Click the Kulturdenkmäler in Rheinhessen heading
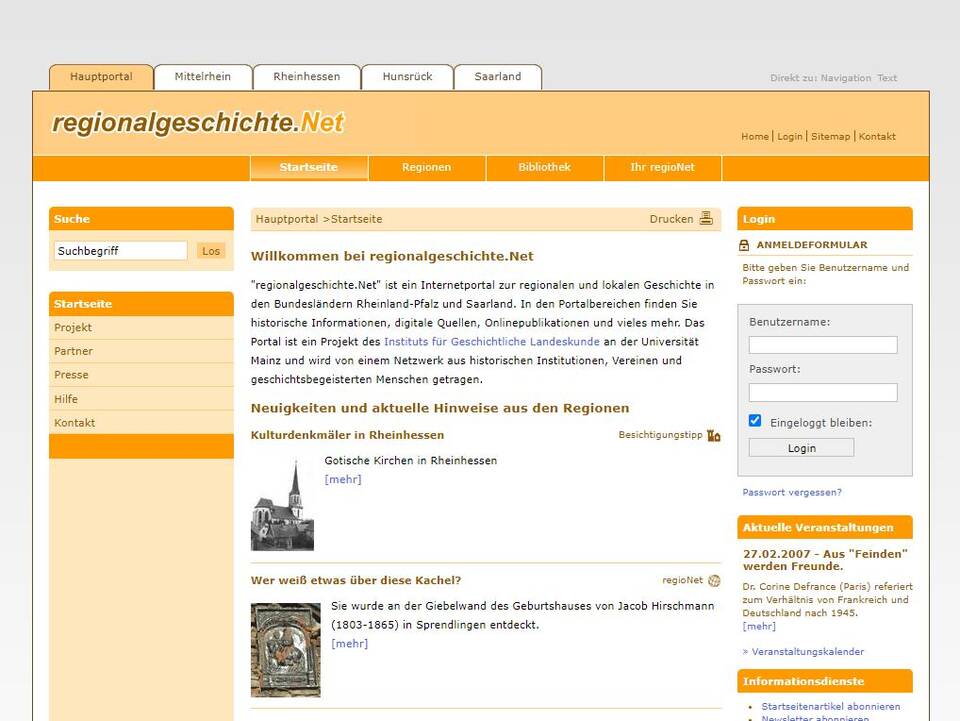 coord(347,435)
